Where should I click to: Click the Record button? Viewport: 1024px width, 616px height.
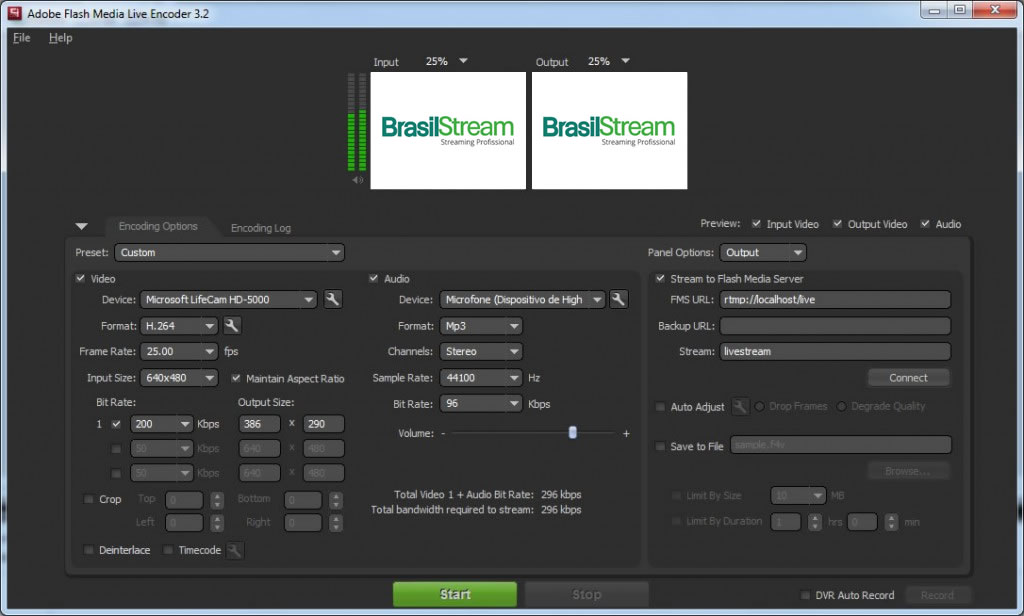(937, 595)
